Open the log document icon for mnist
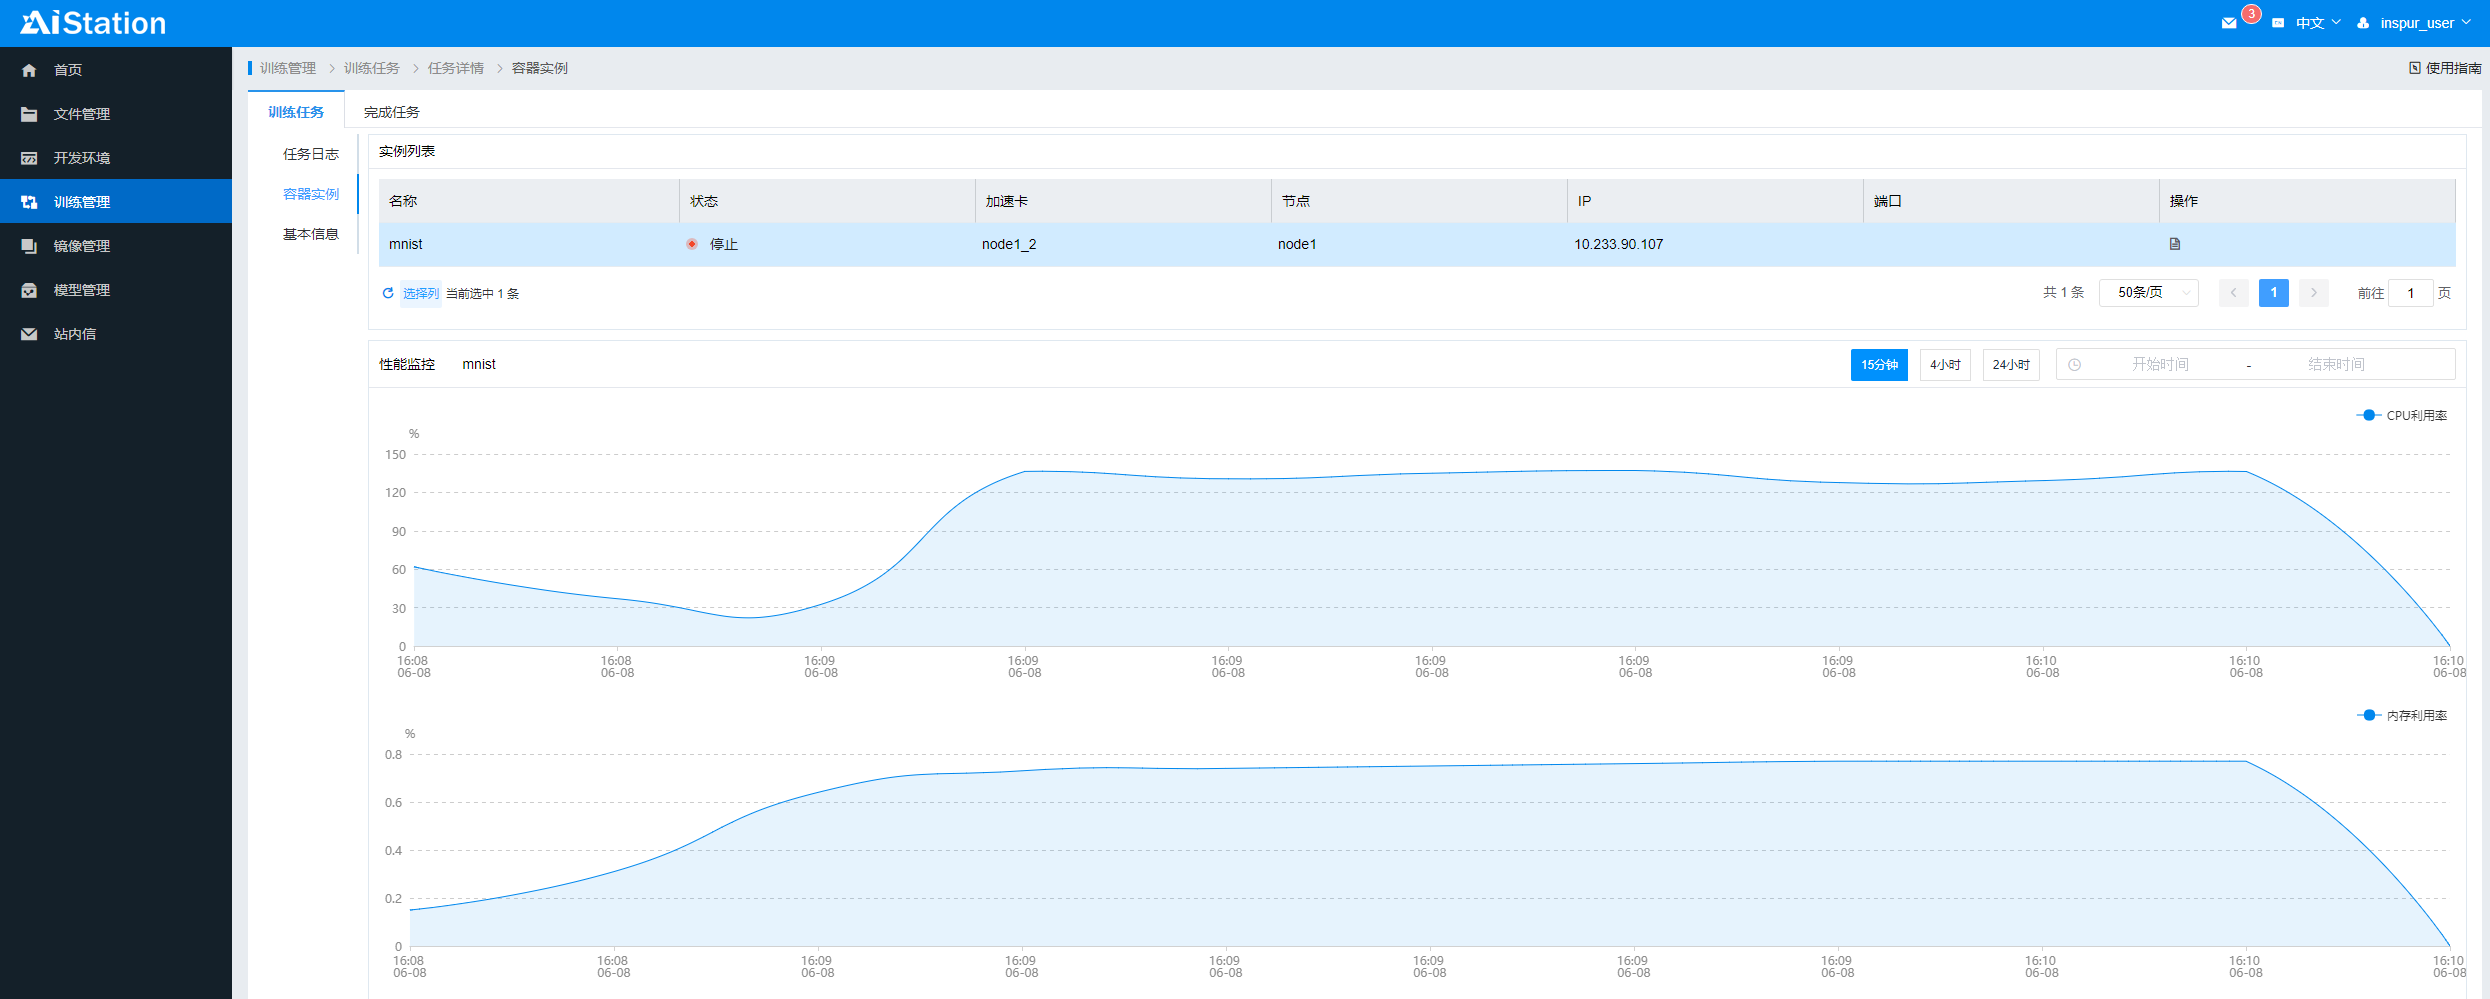The width and height of the screenshot is (2490, 999). click(x=2175, y=244)
